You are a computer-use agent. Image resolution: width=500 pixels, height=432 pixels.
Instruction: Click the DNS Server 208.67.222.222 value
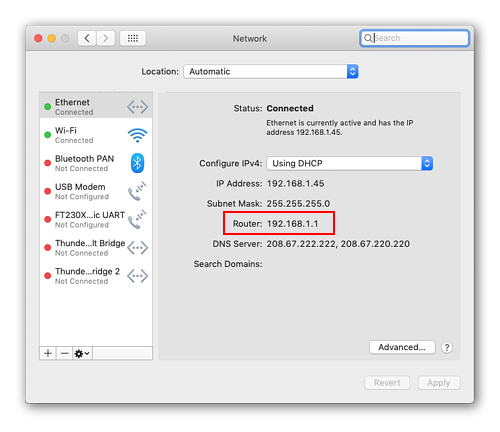click(x=301, y=244)
